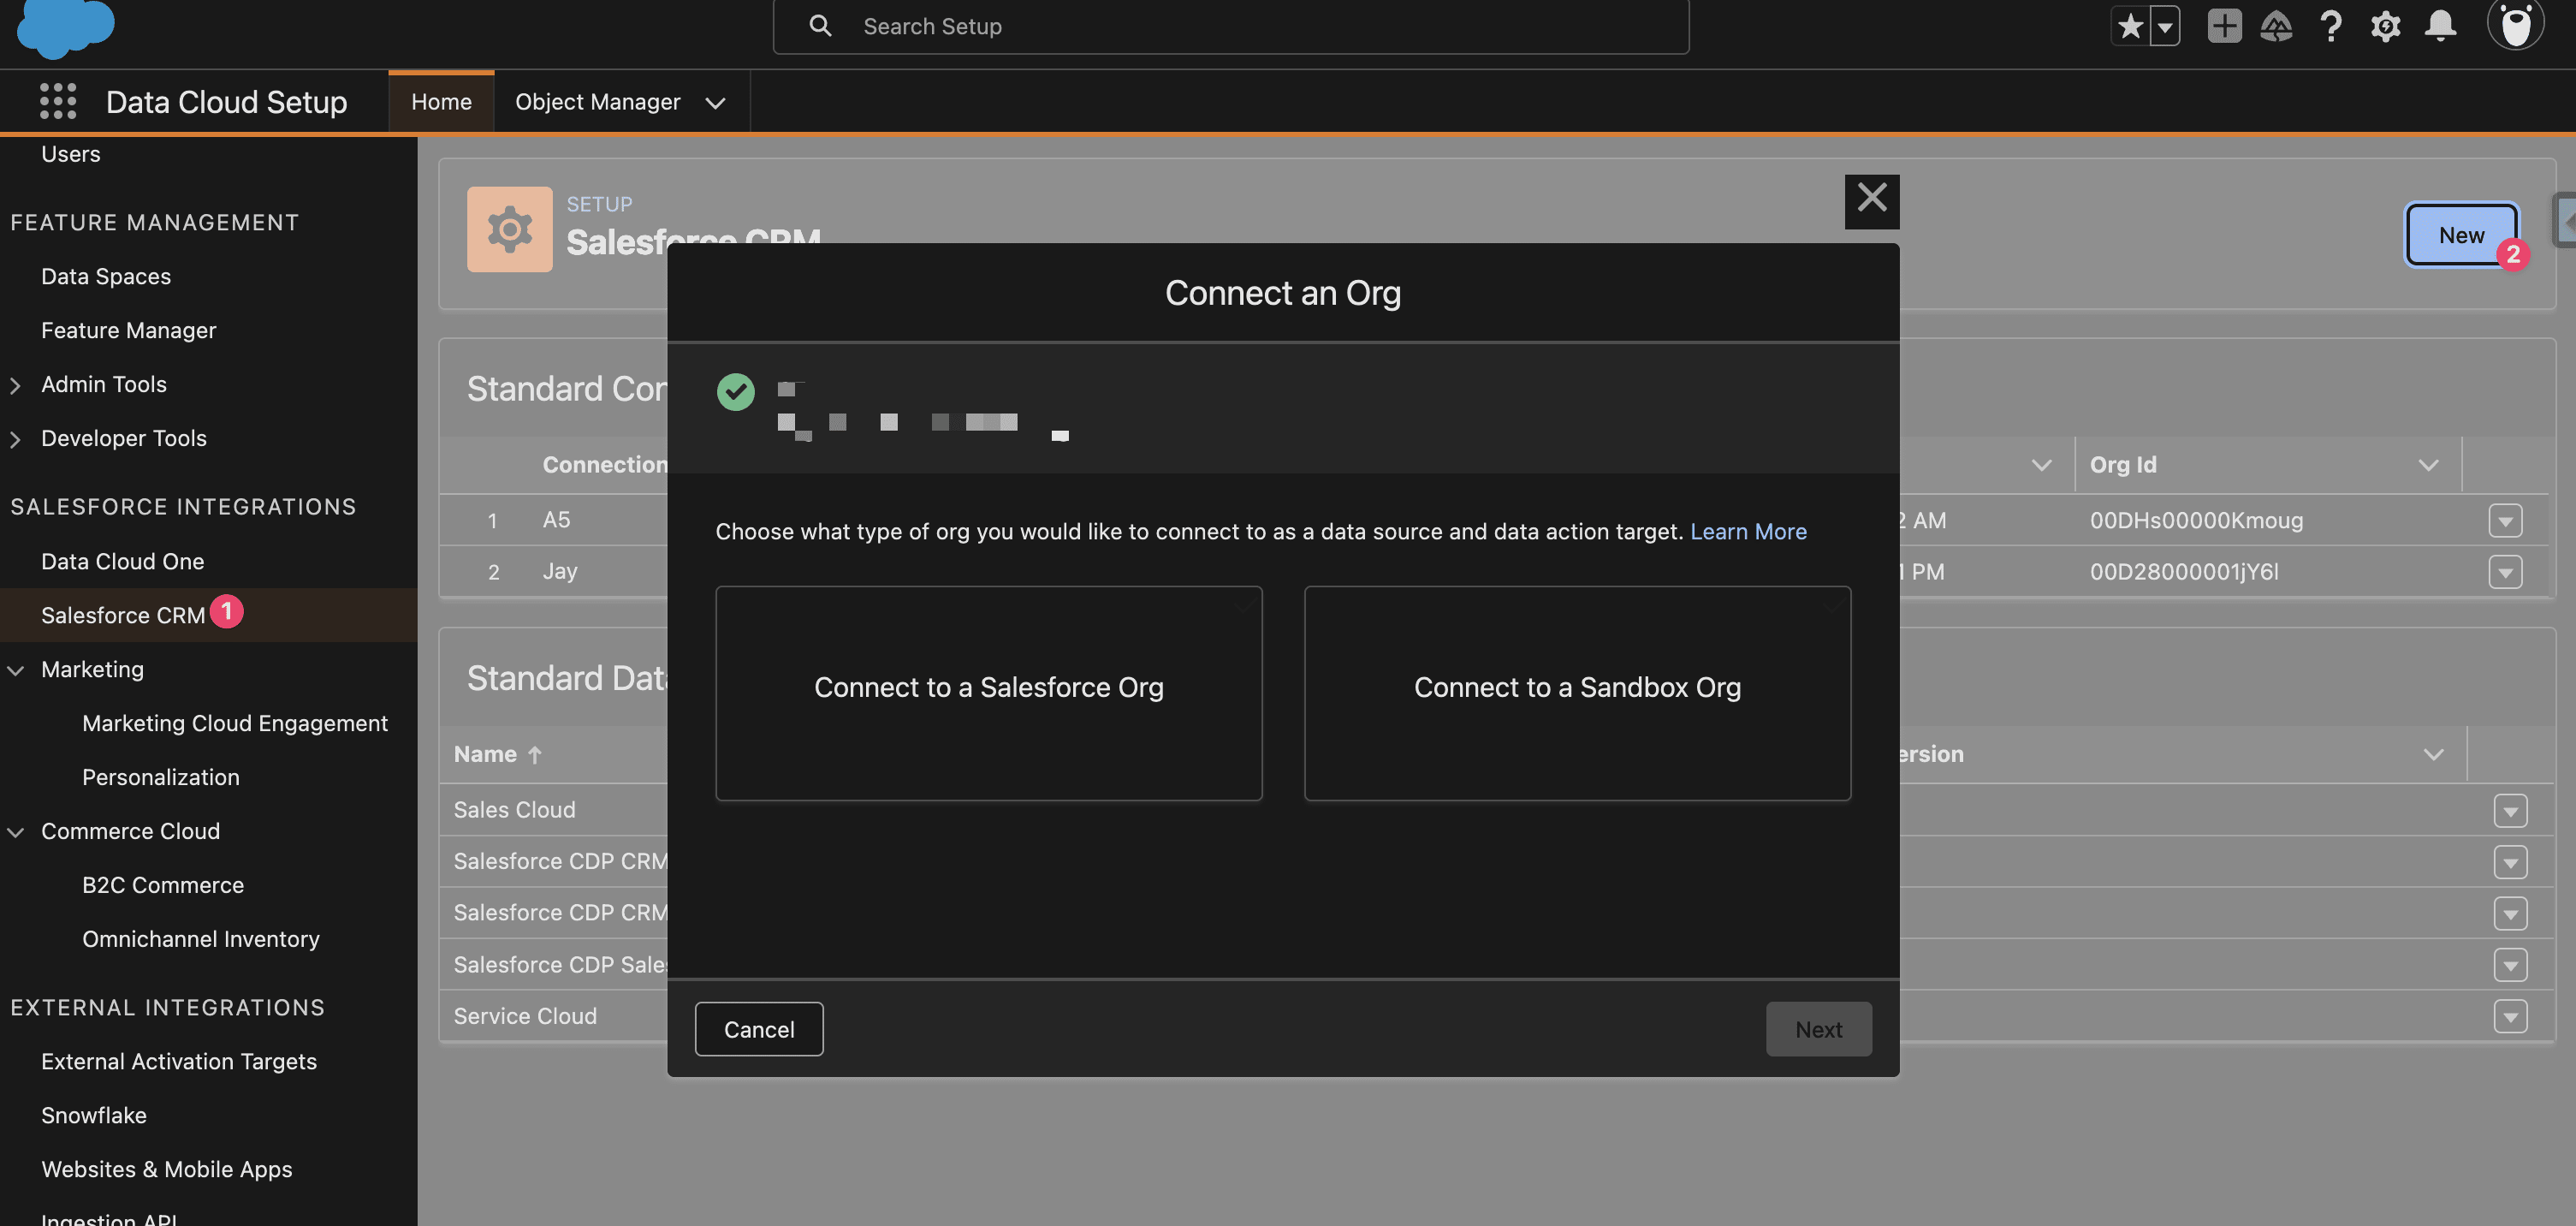
Task: Expand the Object Manager tab menu
Action: 714,103
